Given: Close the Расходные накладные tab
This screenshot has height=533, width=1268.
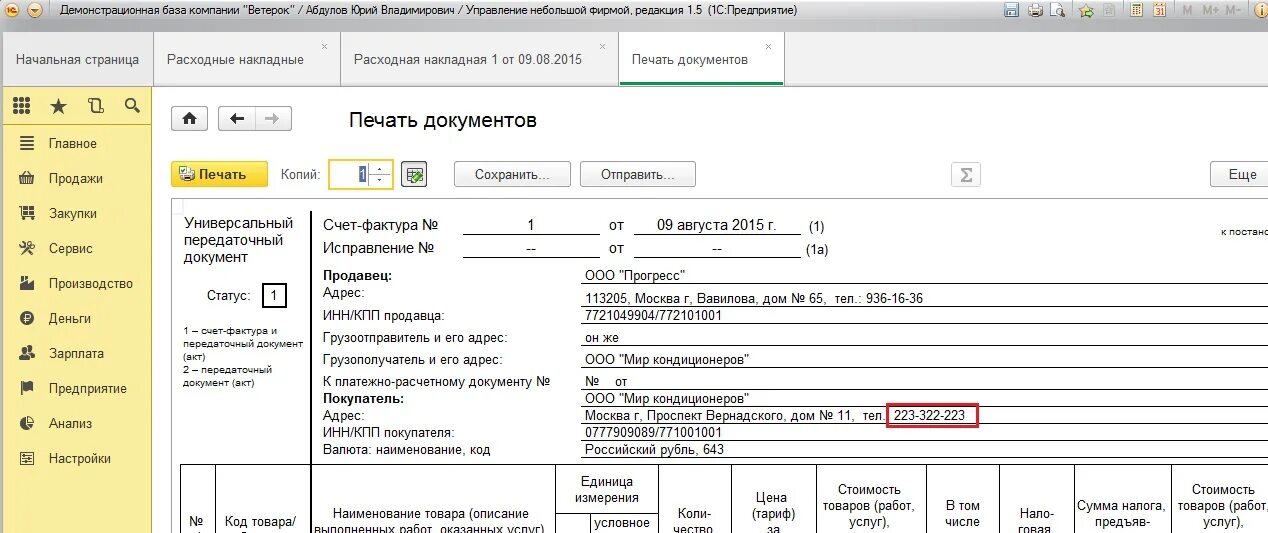Looking at the screenshot, I should 324,46.
